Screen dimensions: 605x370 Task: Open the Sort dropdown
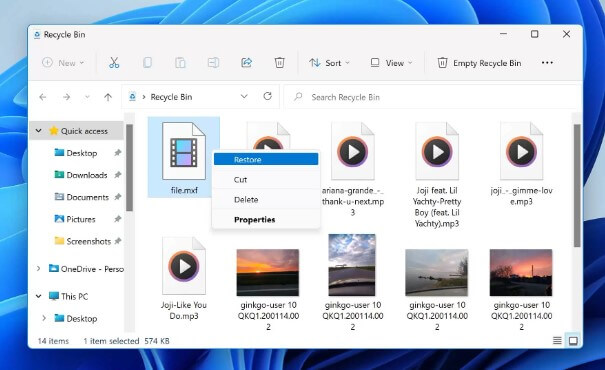pyautogui.click(x=329, y=63)
